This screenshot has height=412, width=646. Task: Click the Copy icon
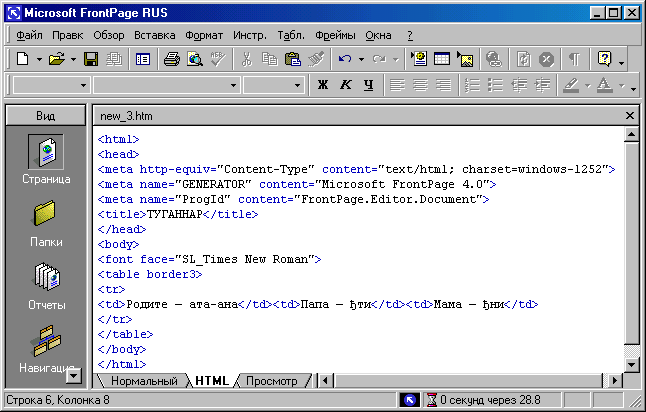coord(270,60)
